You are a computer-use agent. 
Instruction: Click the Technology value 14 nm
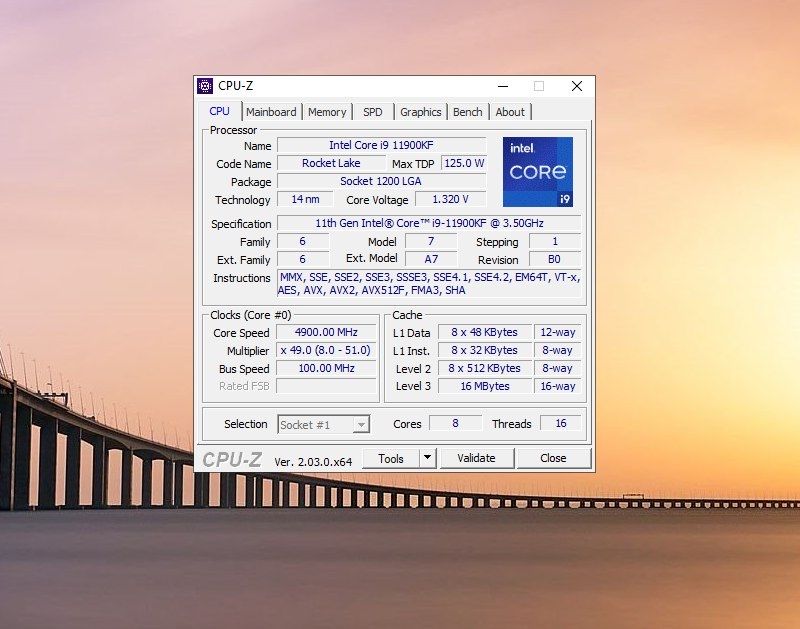pos(305,199)
